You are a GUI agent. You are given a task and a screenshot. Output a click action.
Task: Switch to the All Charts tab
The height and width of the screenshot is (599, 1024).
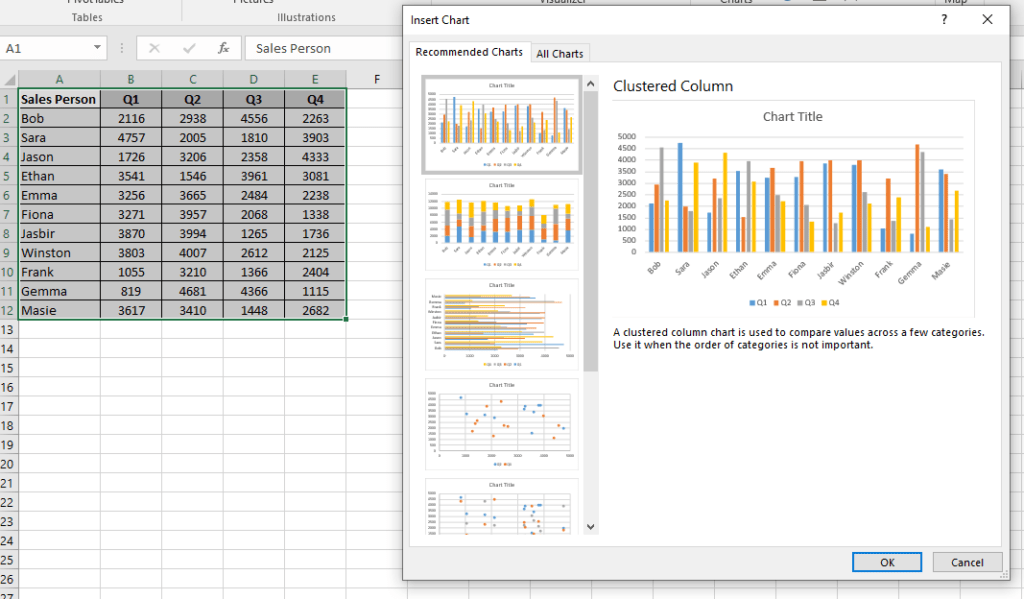tap(560, 53)
